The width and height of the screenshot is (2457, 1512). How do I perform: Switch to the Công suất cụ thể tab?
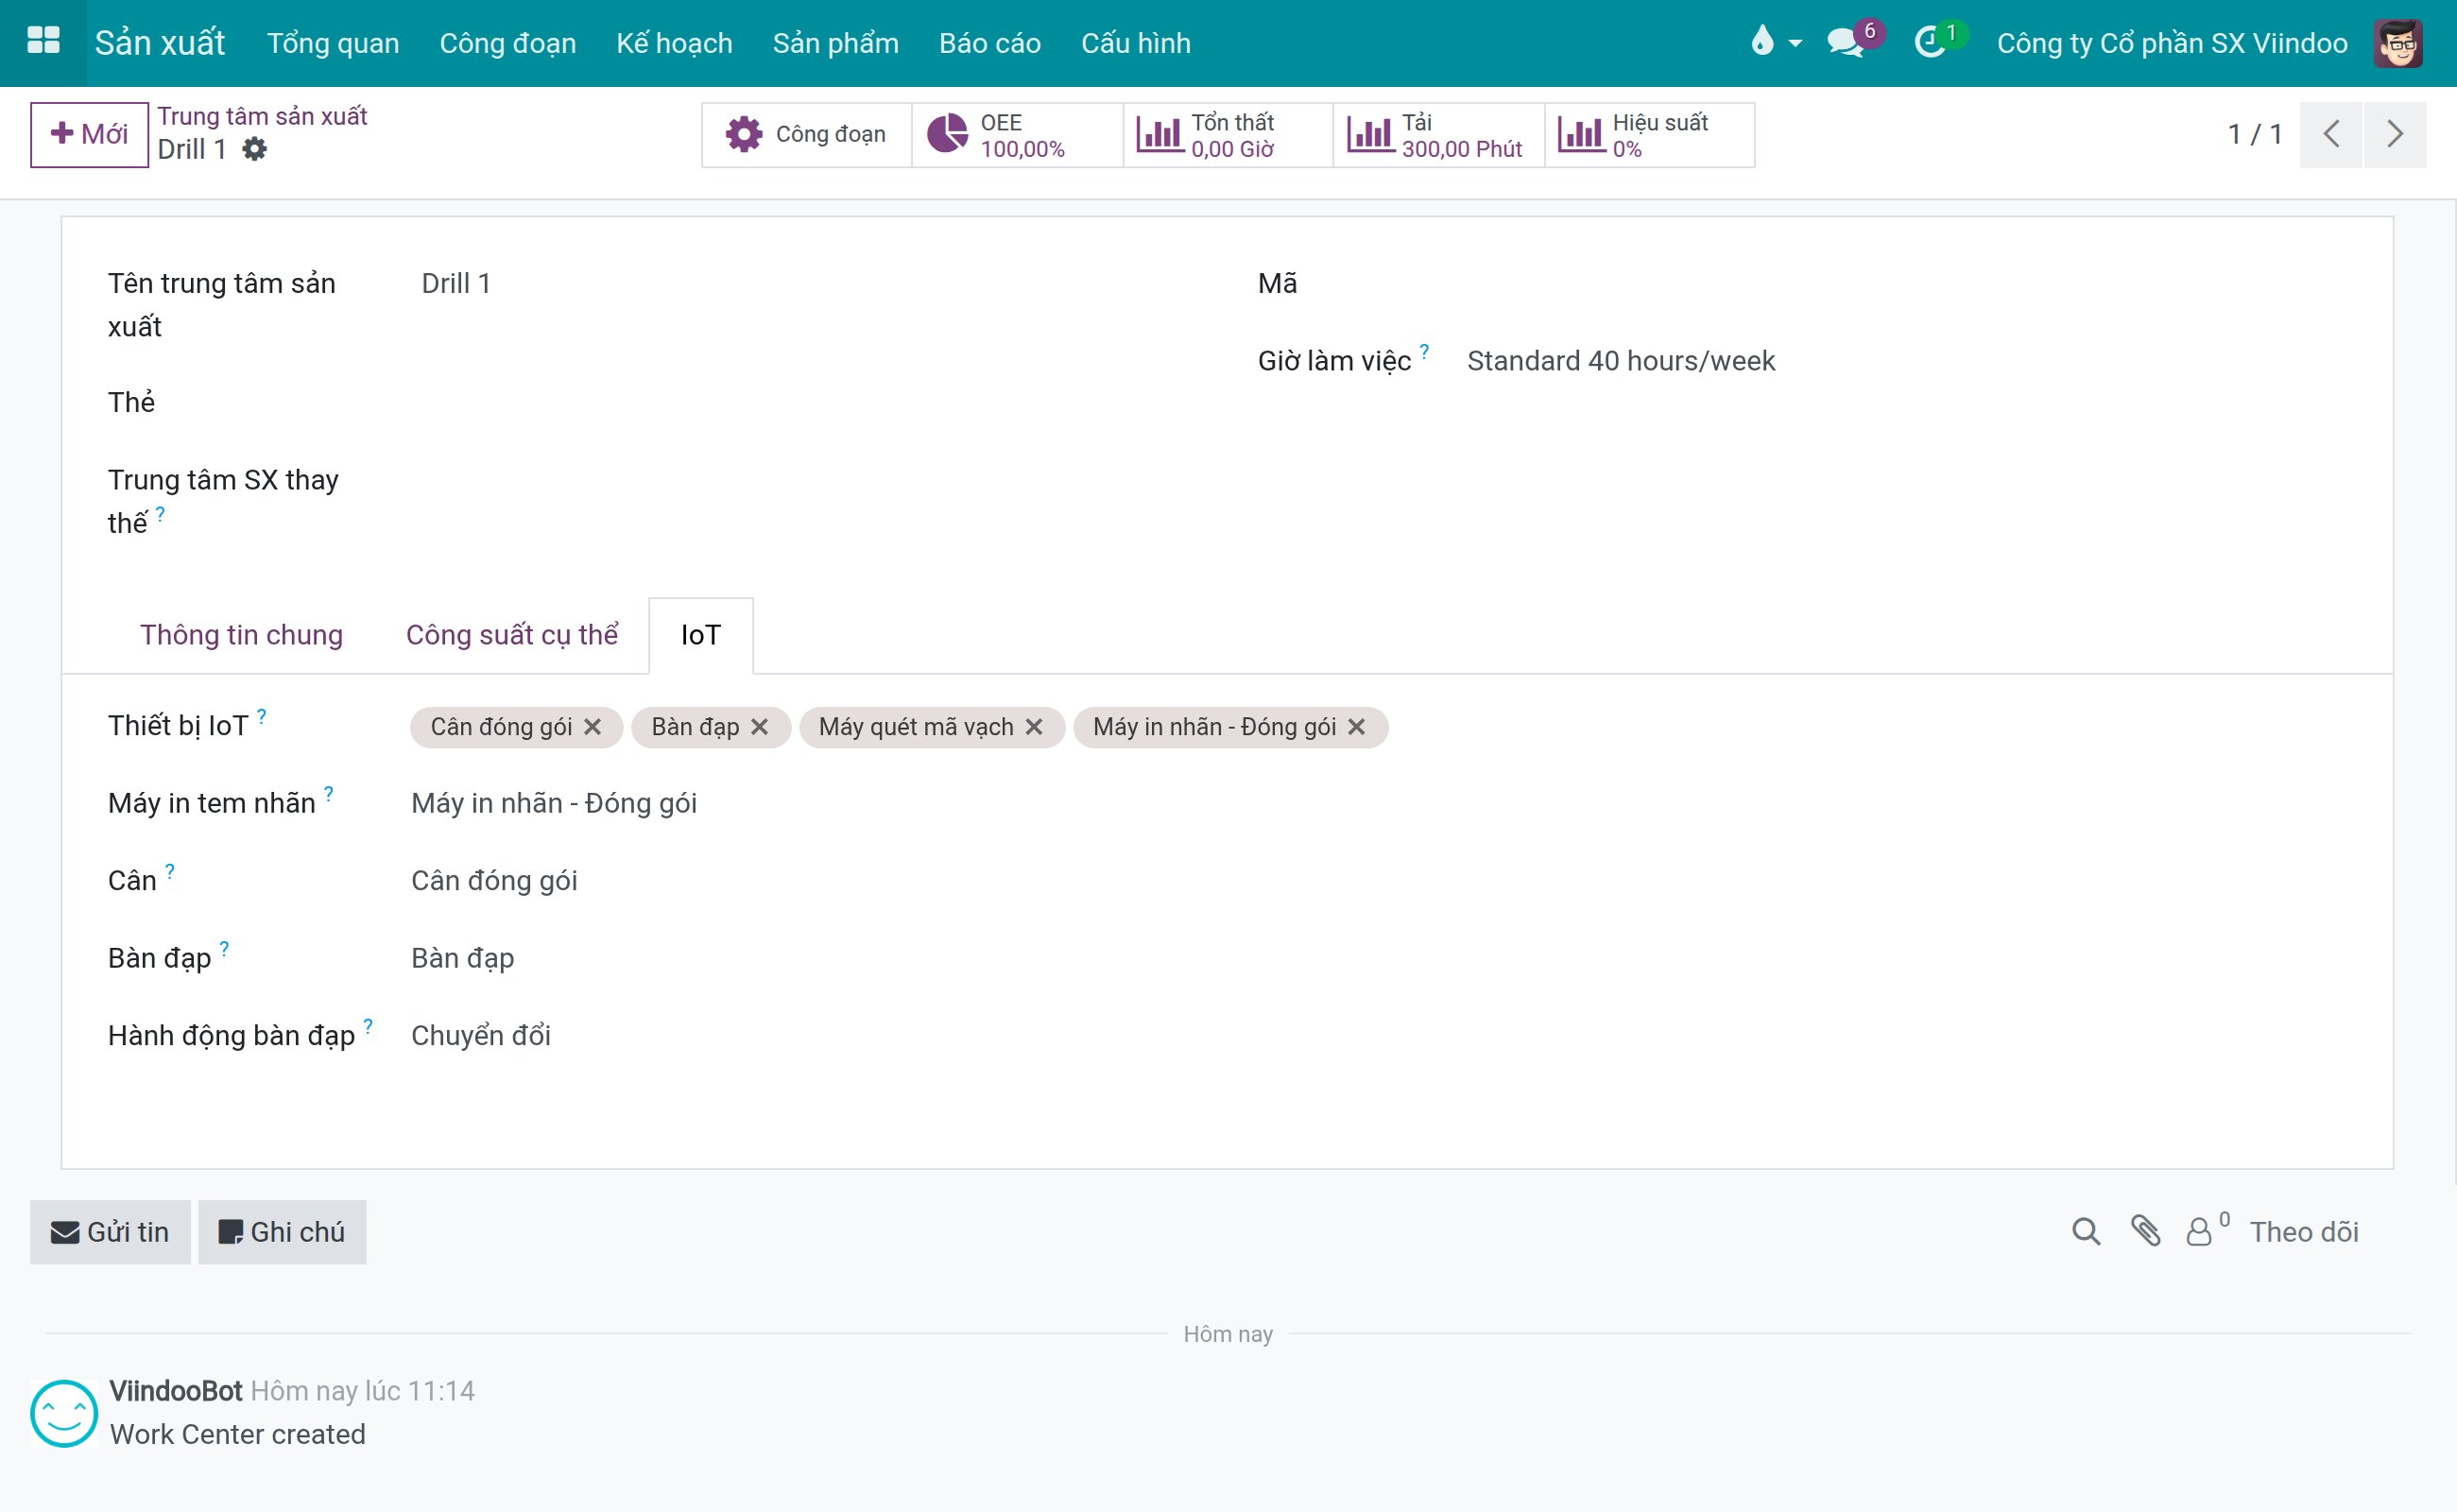512,636
